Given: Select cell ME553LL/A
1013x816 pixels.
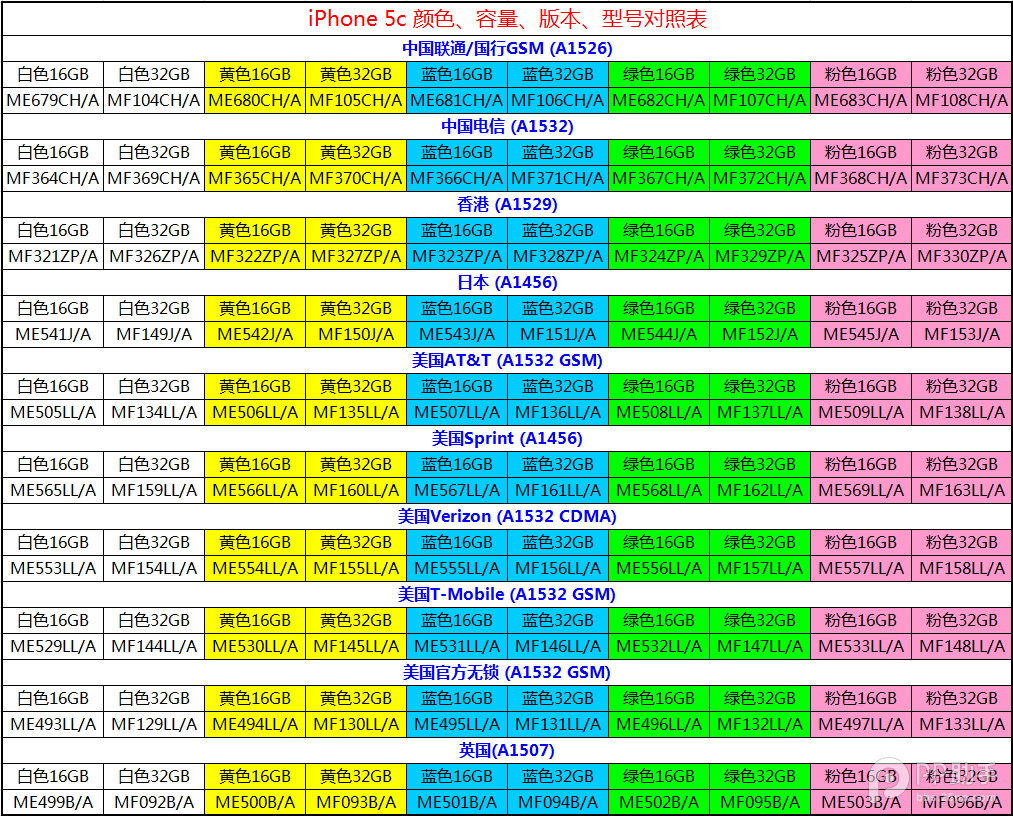Looking at the screenshot, I should point(53,569).
